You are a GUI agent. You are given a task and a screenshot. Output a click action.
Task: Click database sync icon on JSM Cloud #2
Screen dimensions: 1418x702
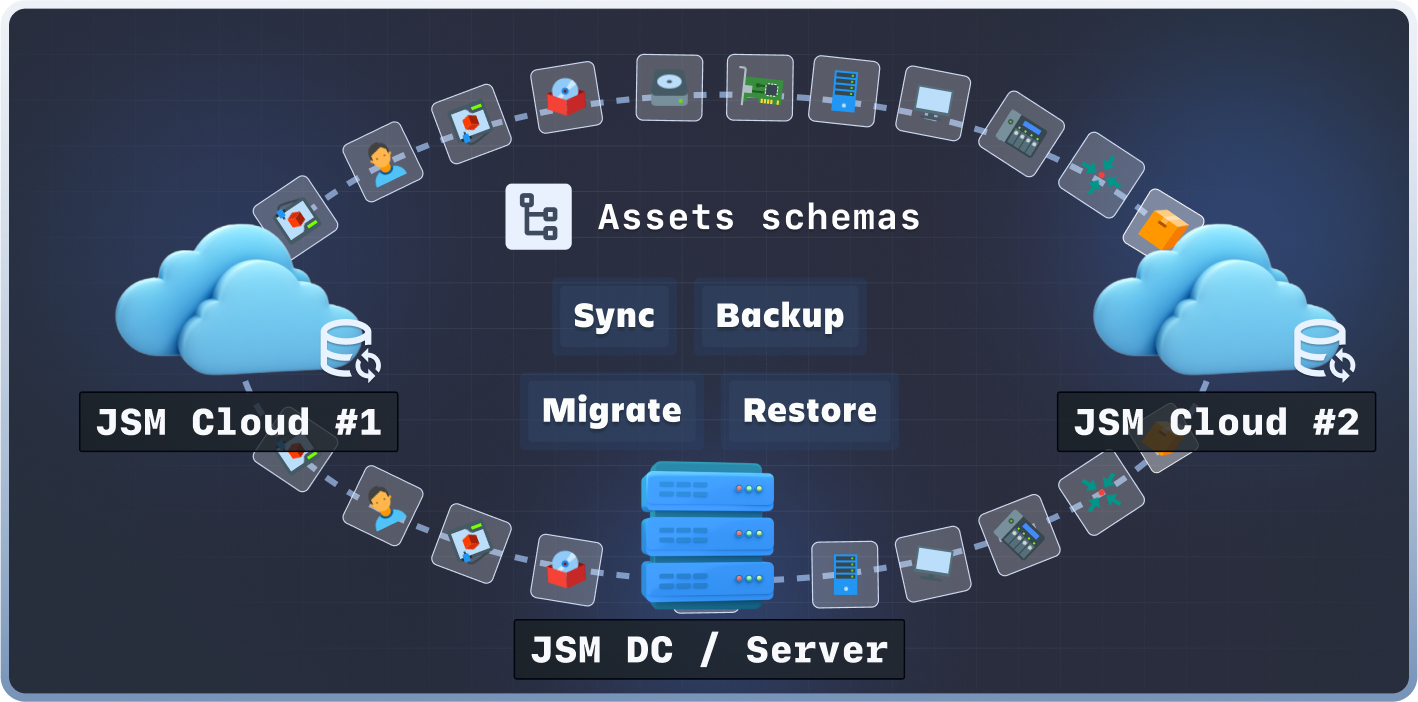[1325, 350]
